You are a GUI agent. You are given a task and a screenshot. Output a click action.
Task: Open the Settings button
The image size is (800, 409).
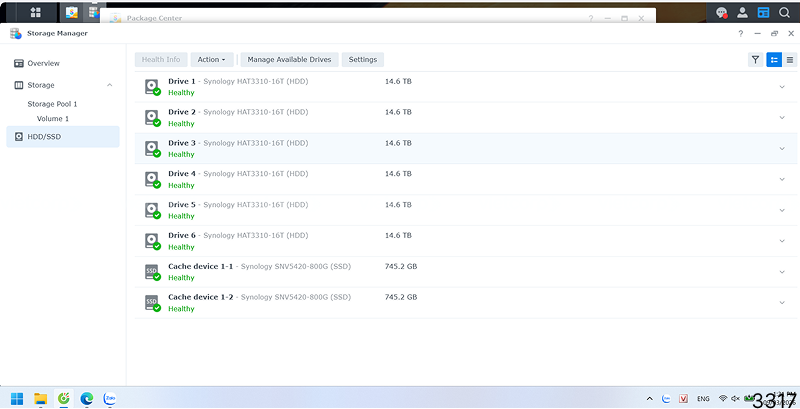(x=363, y=60)
